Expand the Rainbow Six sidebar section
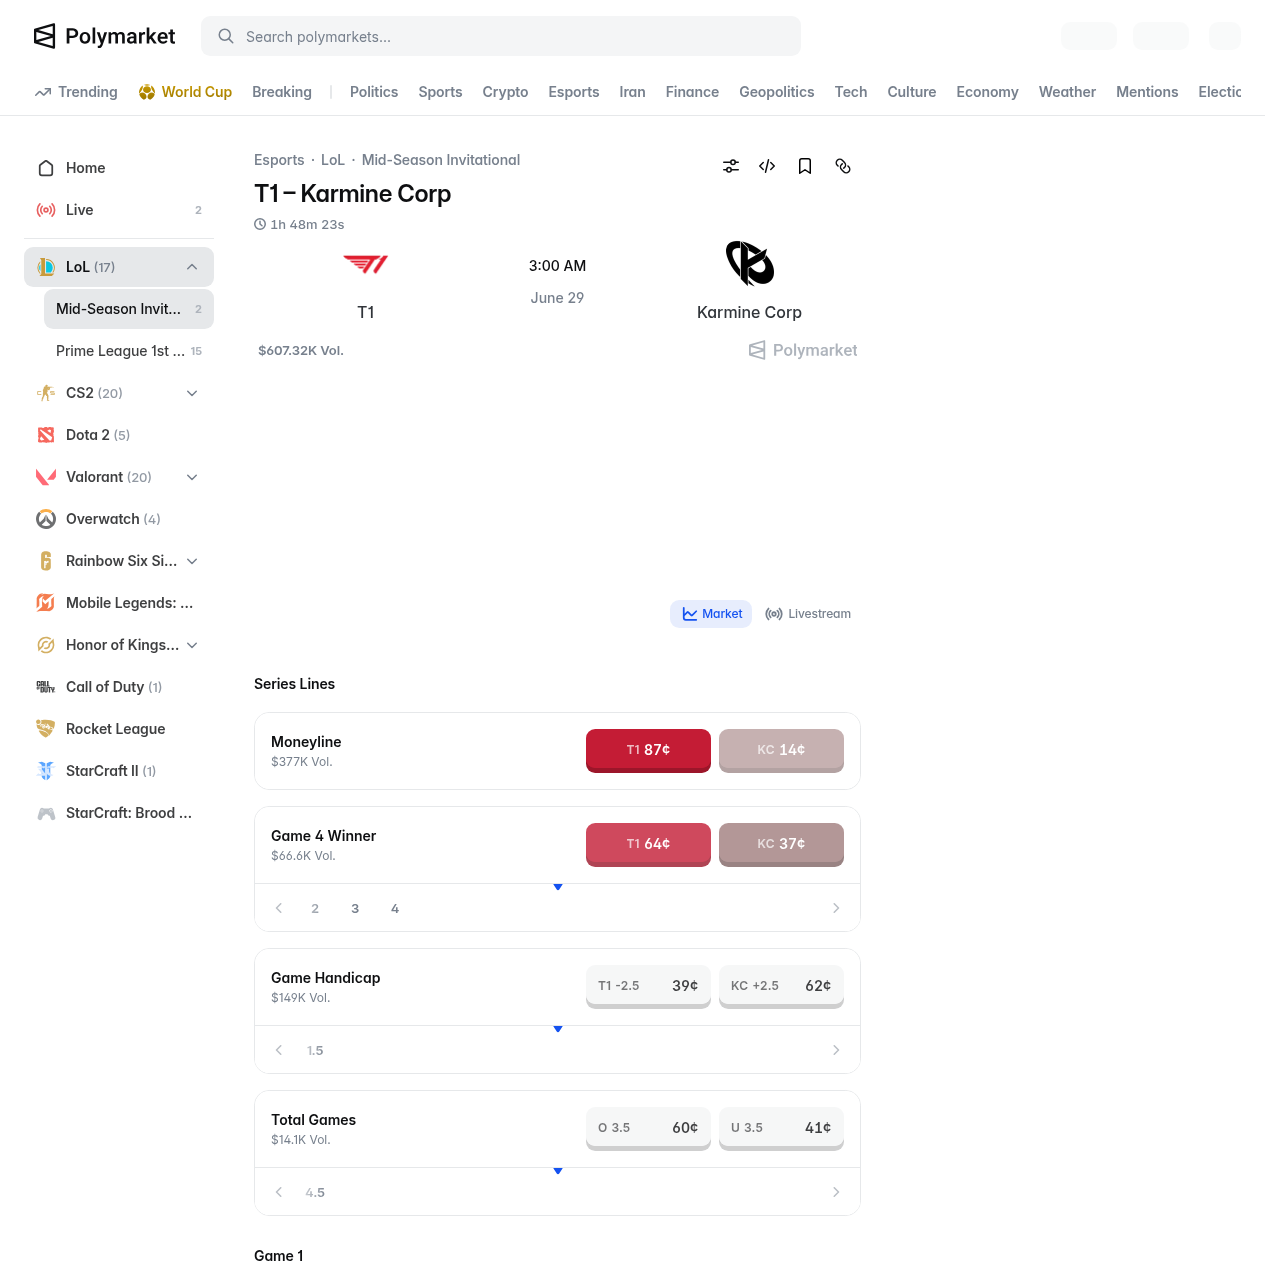This screenshot has width=1280, height=1280. click(x=192, y=561)
